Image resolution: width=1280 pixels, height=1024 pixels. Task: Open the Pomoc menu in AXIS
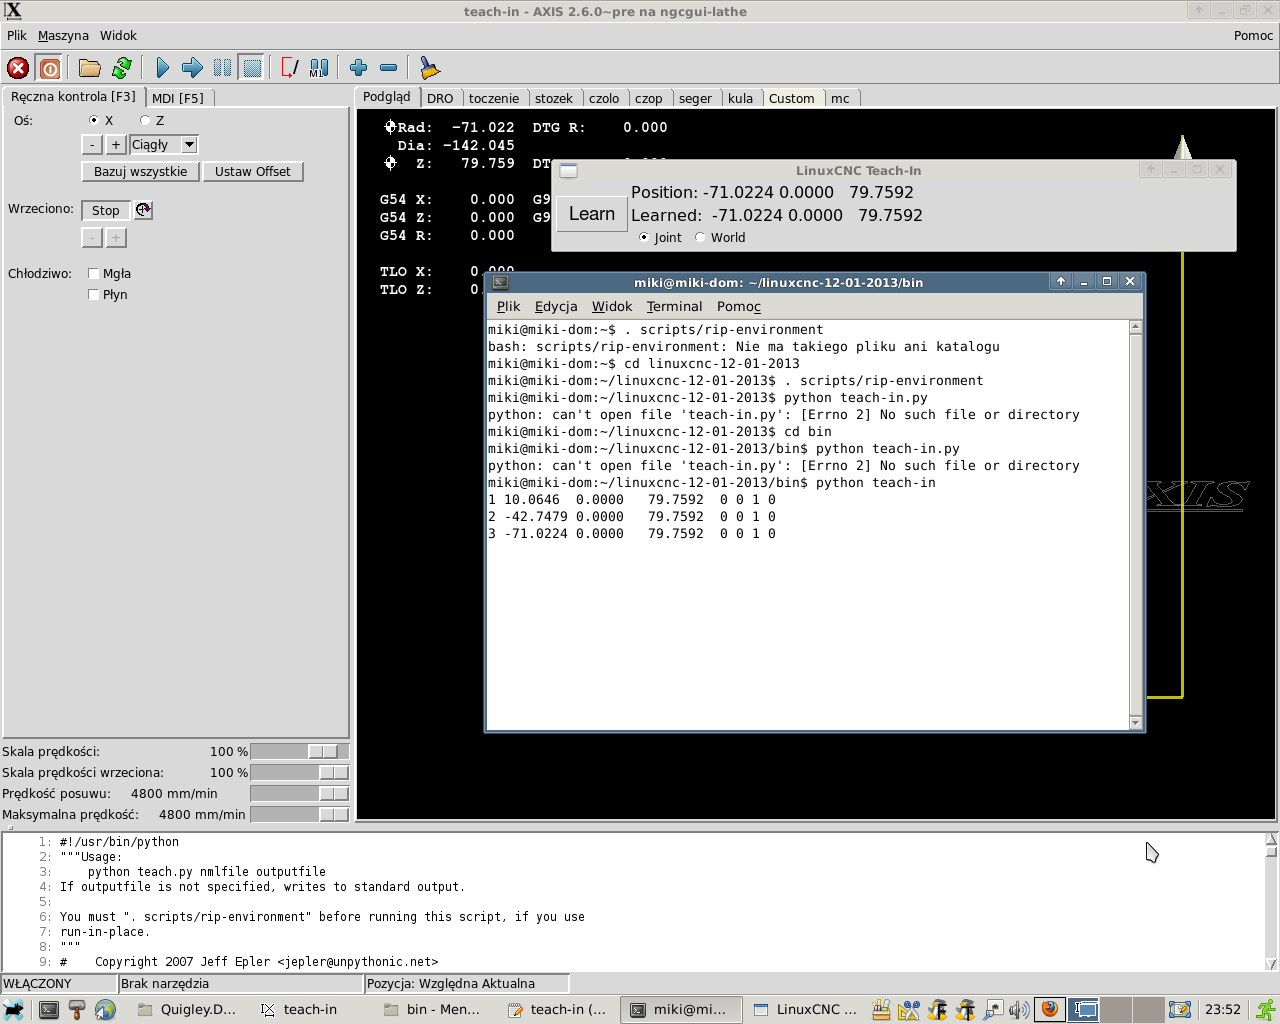(x=1253, y=35)
